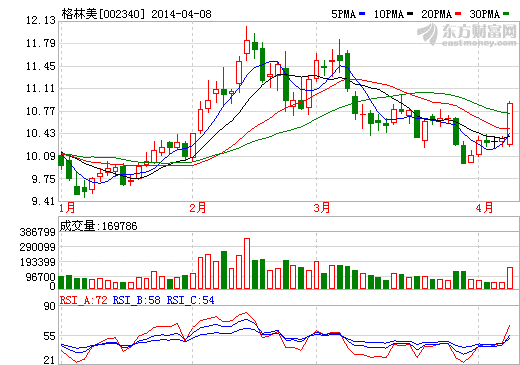Click the 11.11 price axis label
Image resolution: width=520 pixels, height=365 pixels.
tap(41, 88)
